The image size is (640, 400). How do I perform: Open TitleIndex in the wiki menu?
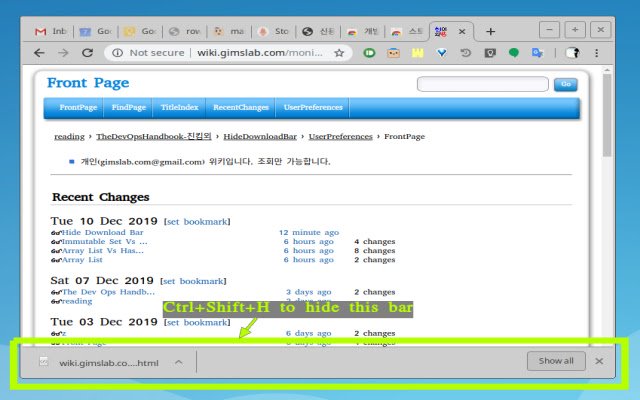pos(179,107)
